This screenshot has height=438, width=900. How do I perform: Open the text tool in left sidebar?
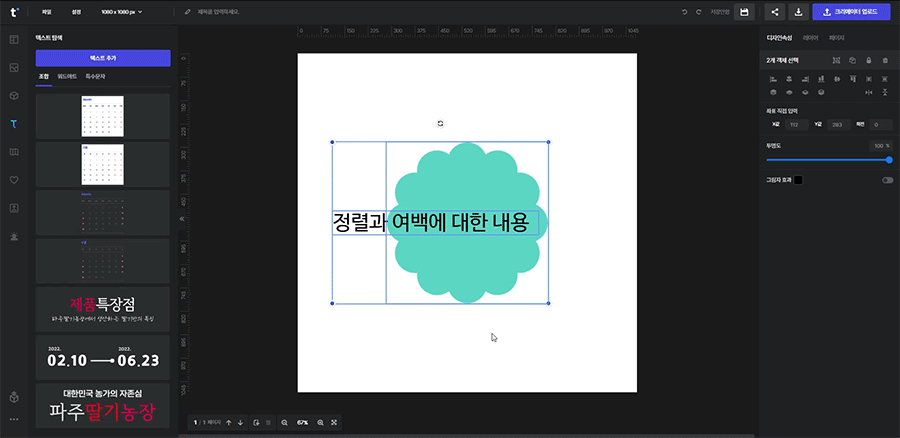pos(14,124)
